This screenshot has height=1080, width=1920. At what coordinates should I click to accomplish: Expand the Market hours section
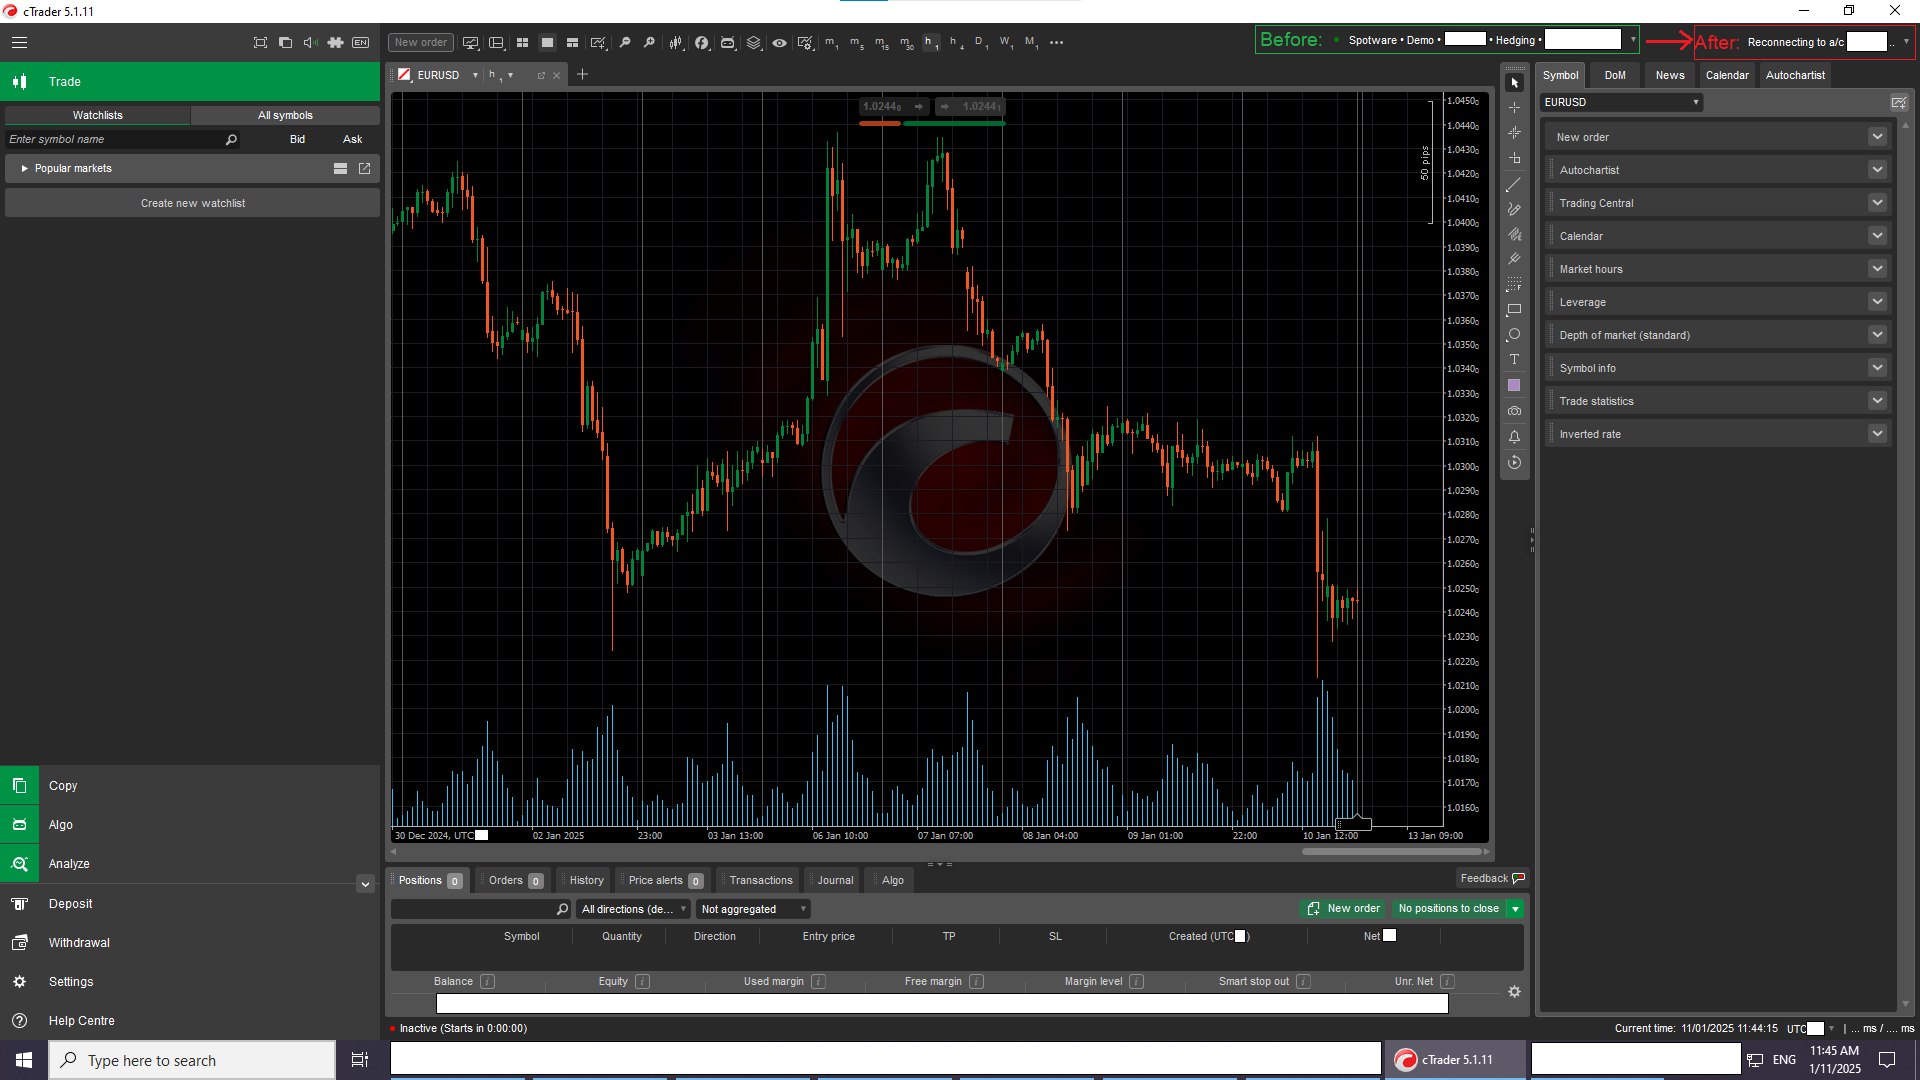[x=1877, y=269]
